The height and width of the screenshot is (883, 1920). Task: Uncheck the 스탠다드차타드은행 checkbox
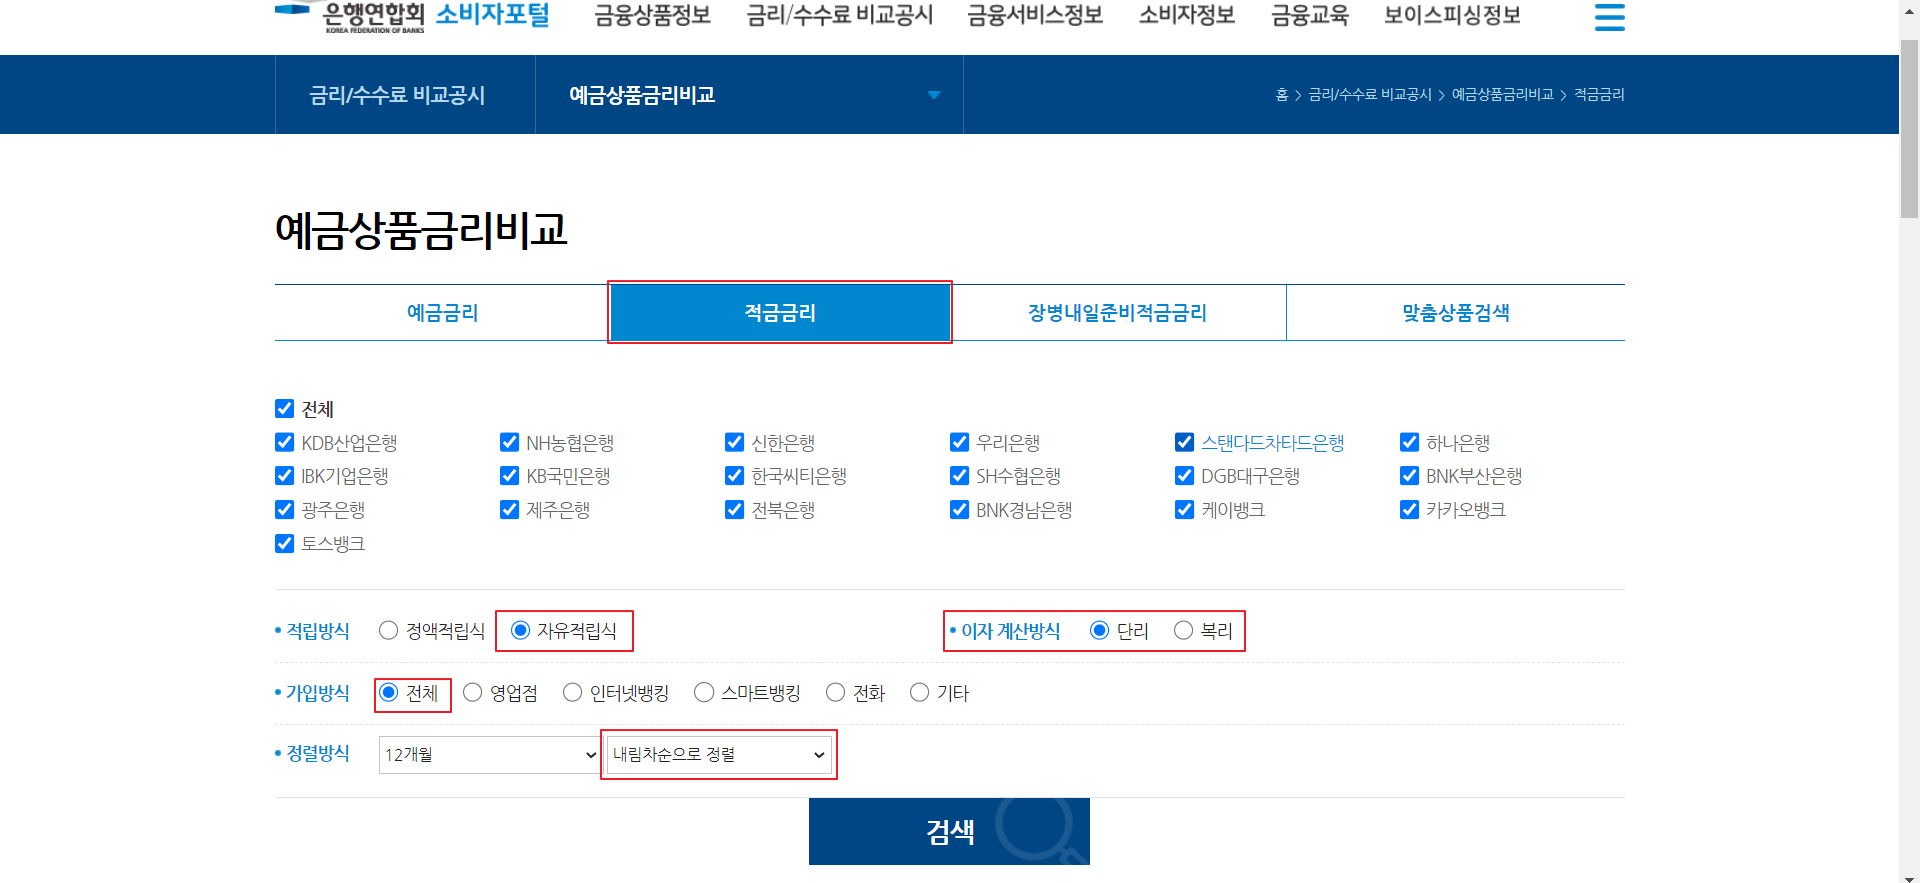tap(1184, 443)
